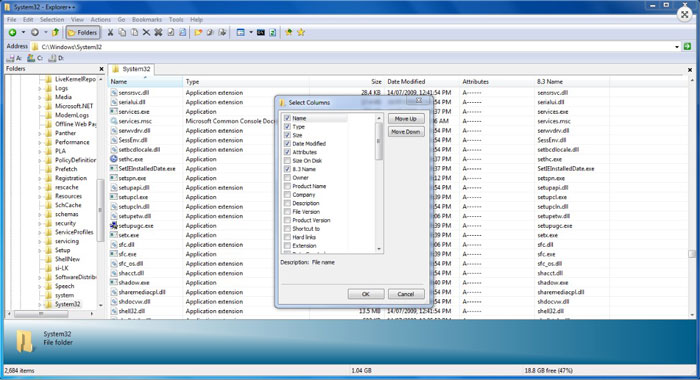Open the Back history dropdown arrow
The width and height of the screenshot is (700, 380).
23,32
